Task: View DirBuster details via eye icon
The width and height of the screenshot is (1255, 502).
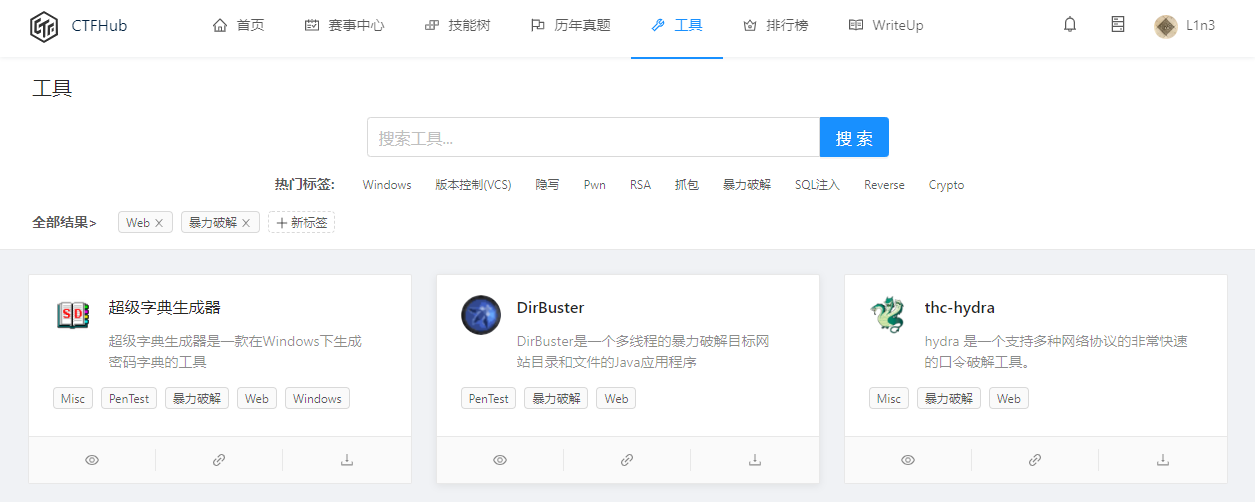Action: point(500,460)
